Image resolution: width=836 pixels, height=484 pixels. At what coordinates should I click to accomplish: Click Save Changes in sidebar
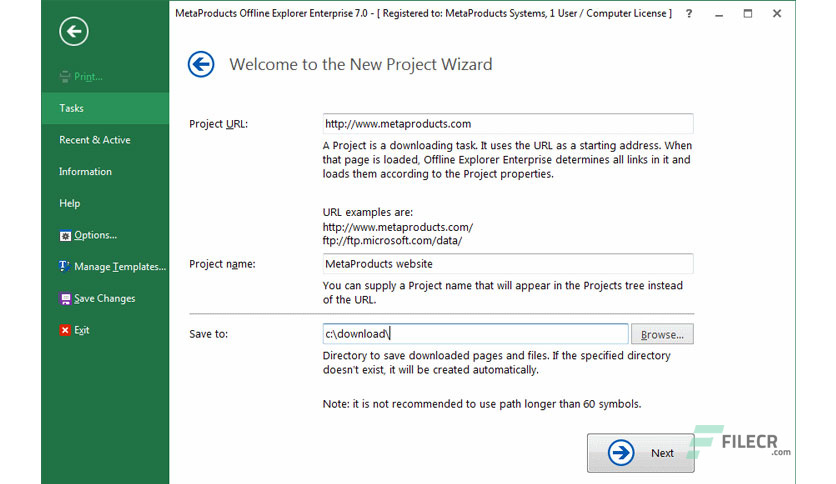click(x=104, y=299)
